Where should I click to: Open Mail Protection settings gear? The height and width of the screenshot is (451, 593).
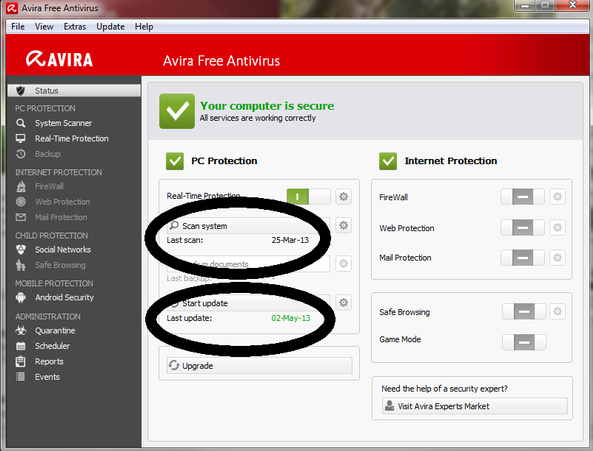coord(557,258)
